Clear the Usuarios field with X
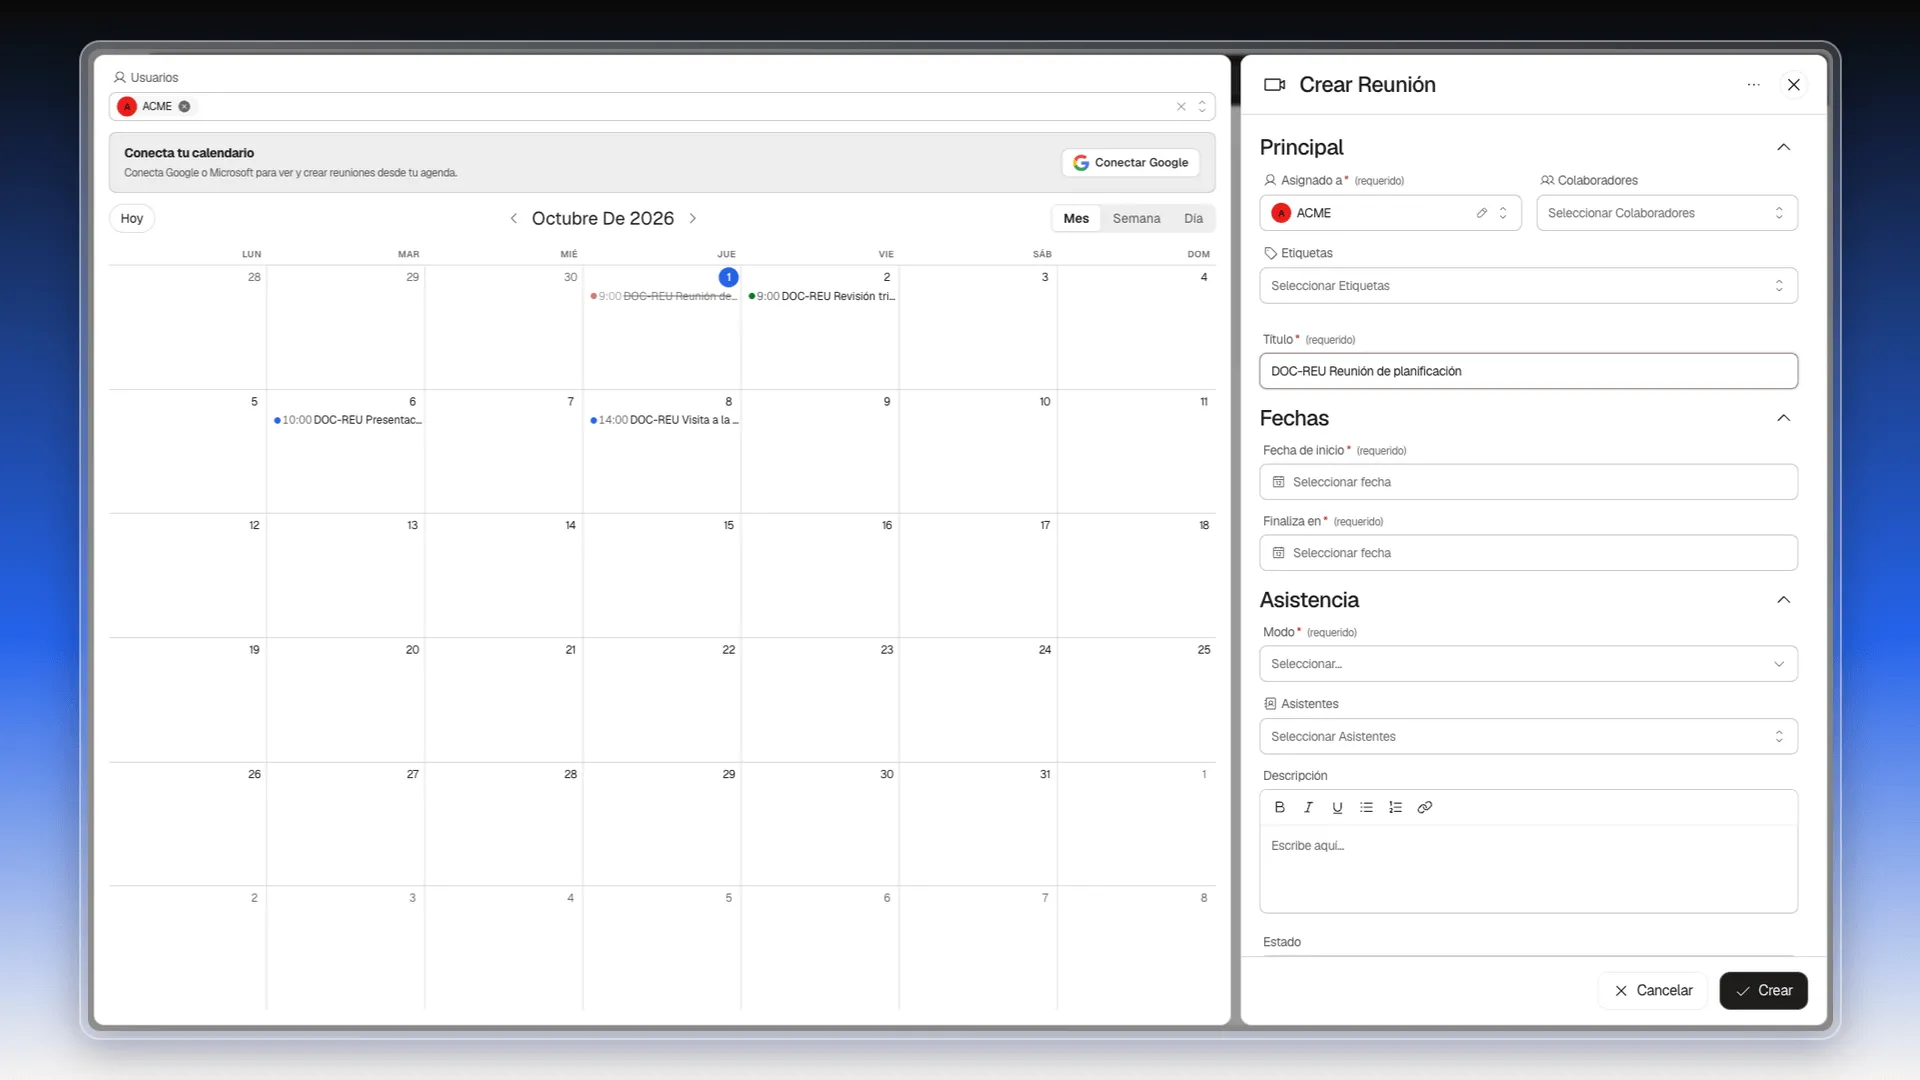Screen dimensions: 1920x1080 1181,106
